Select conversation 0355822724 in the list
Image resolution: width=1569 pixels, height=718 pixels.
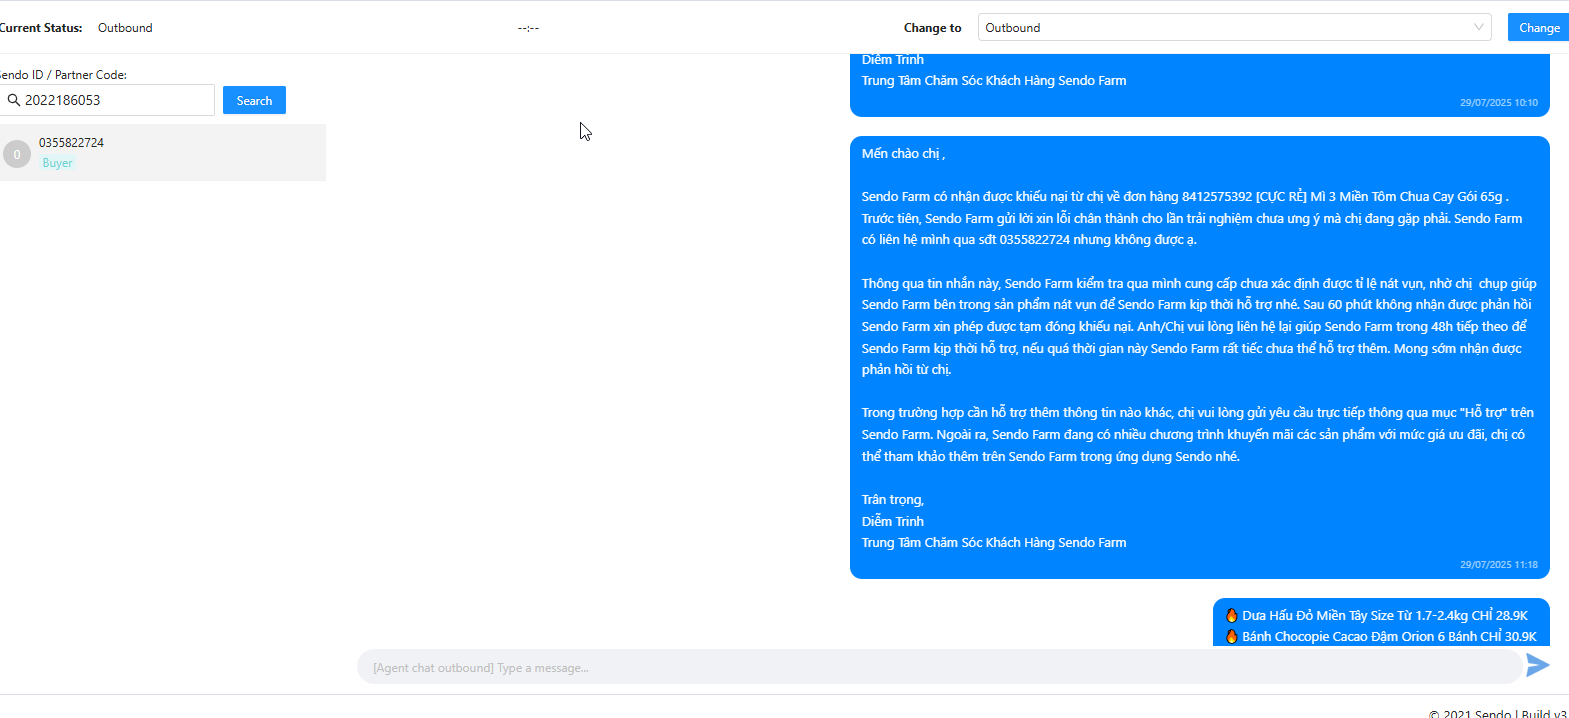[x=163, y=152]
